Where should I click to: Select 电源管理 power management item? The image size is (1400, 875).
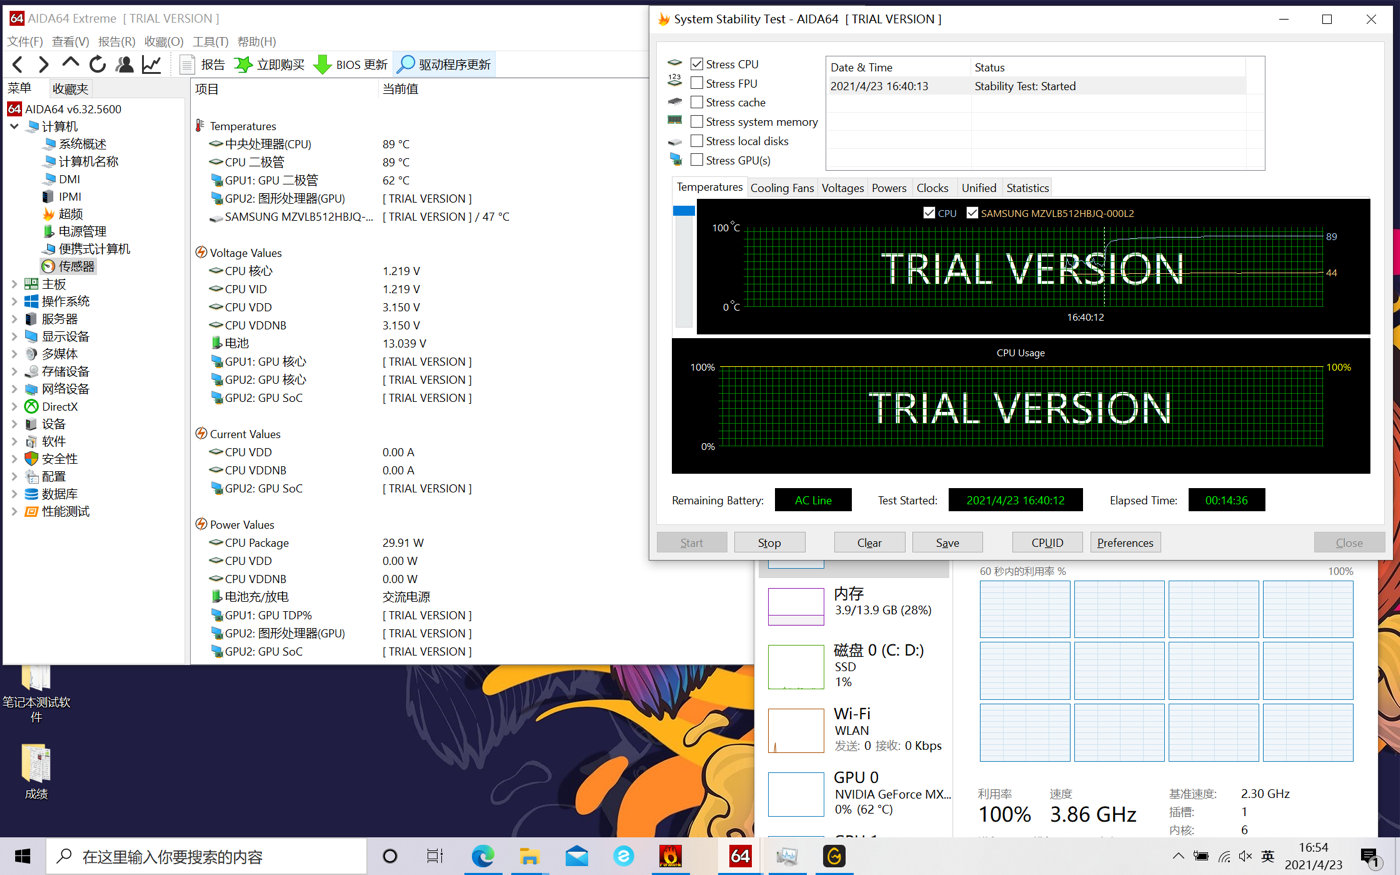82,232
